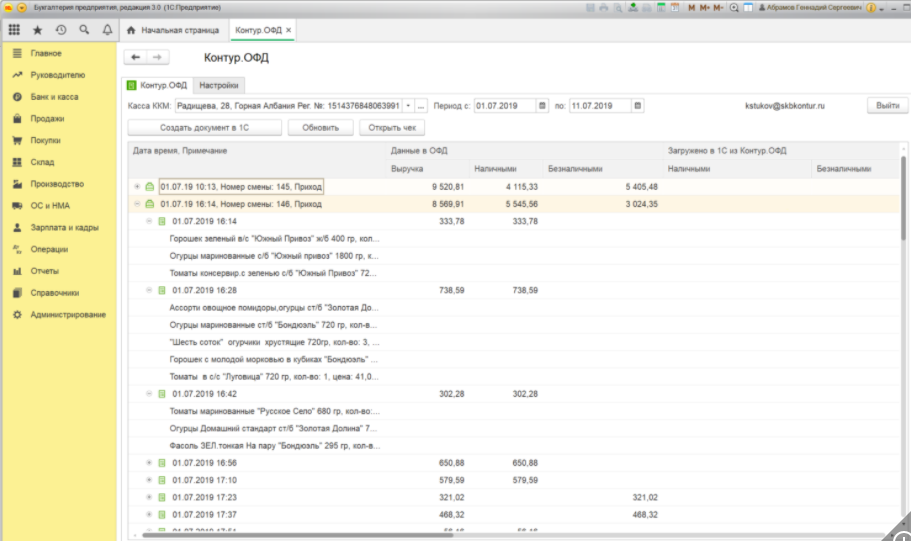The image size is (911, 541).
Task: Click the M+ calculator memory icon
Action: (705, 8)
